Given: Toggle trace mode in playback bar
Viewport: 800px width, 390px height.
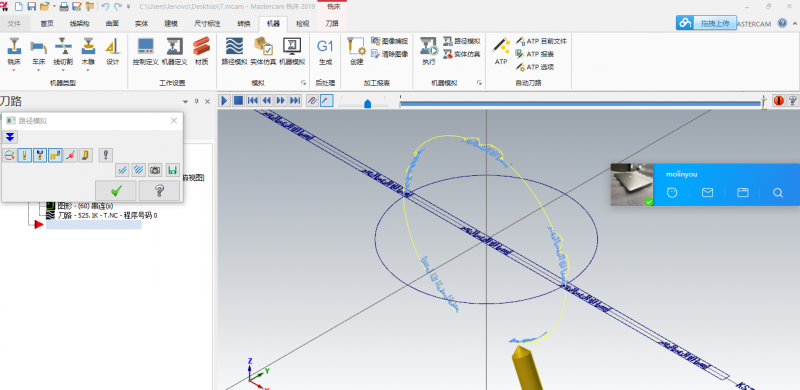Looking at the screenshot, I should pos(312,101).
